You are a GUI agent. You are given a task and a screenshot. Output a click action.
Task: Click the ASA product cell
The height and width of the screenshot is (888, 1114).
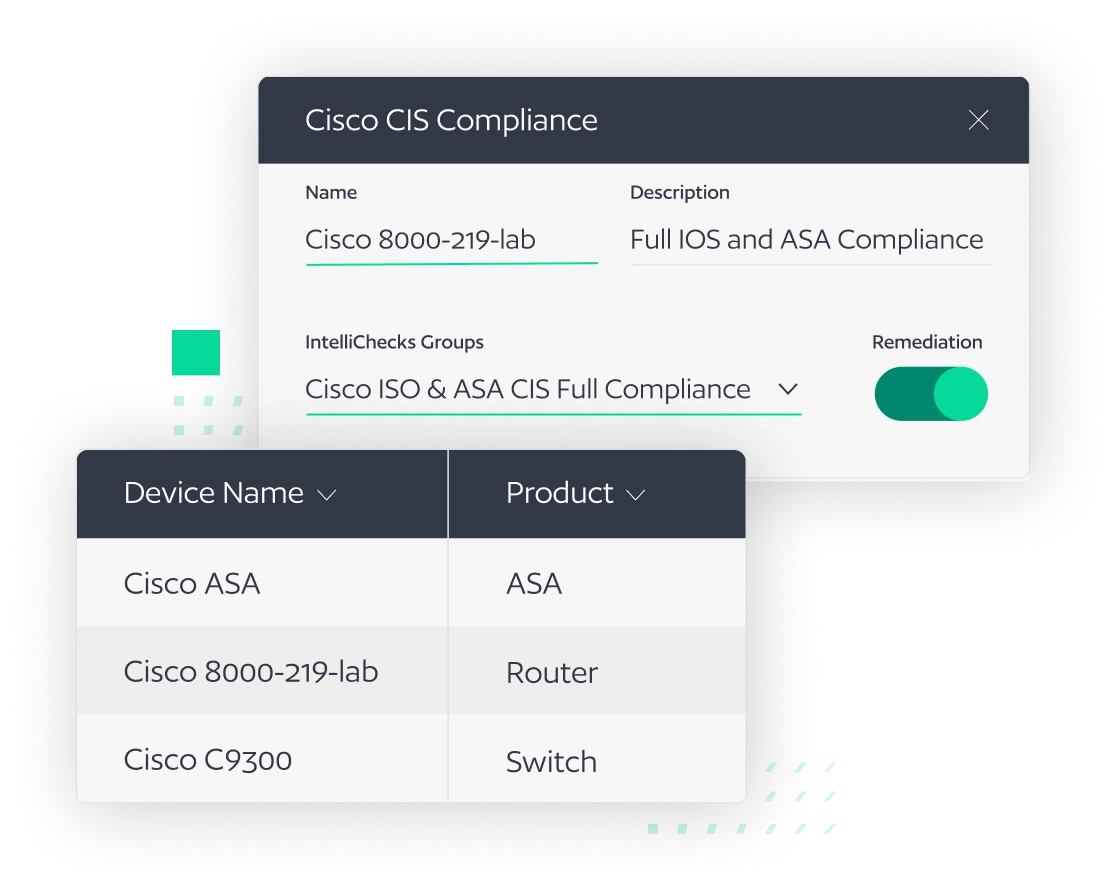point(533,583)
